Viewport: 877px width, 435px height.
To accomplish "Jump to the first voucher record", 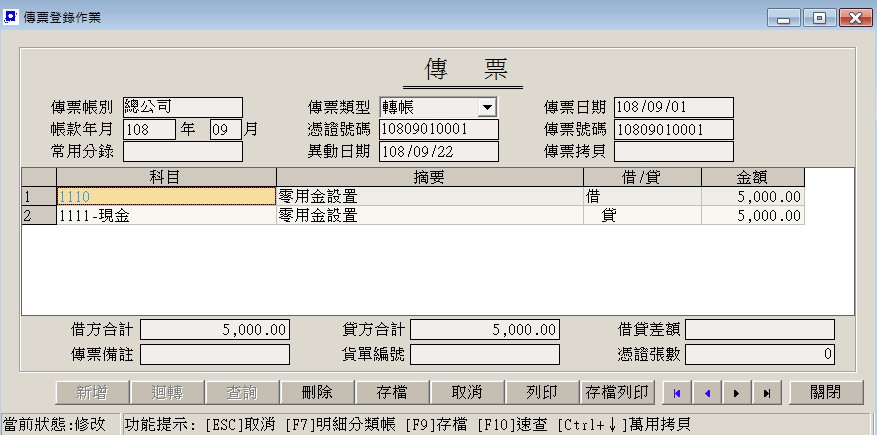I will point(677,393).
